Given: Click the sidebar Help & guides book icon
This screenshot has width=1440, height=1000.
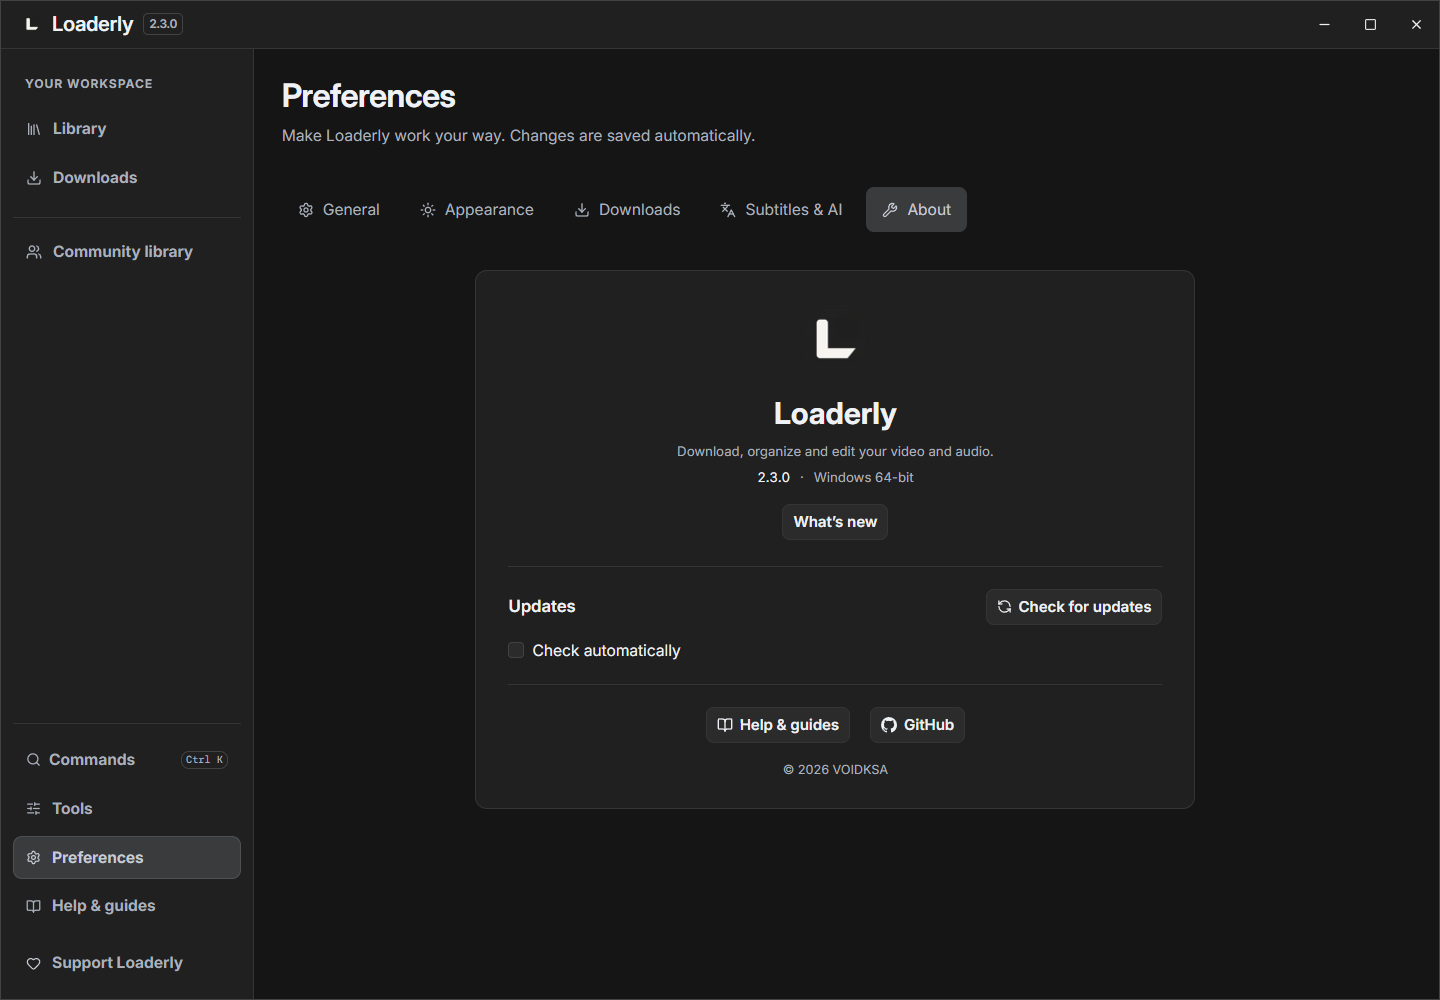Looking at the screenshot, I should tap(34, 906).
